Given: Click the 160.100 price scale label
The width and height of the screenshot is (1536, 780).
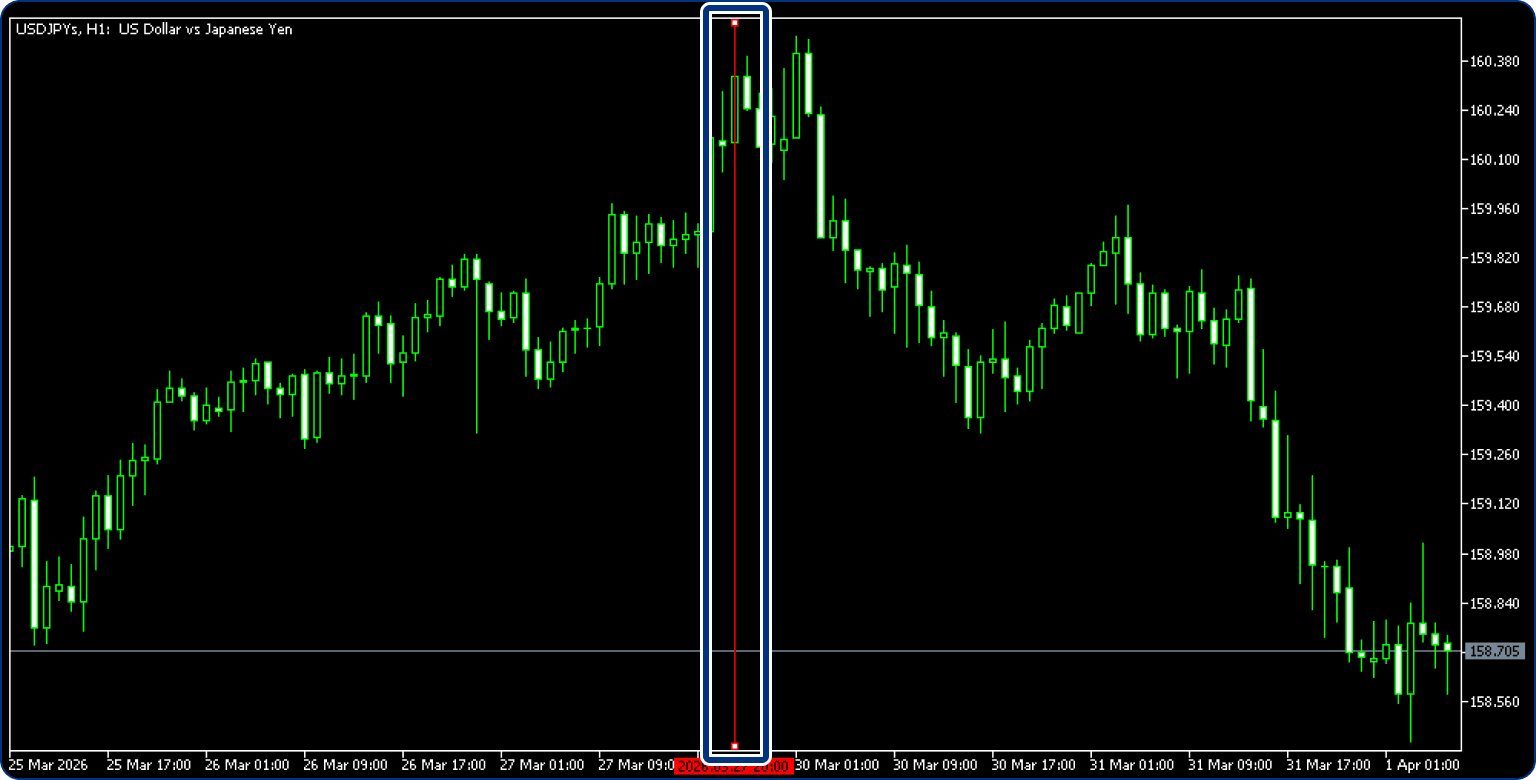Looking at the screenshot, I should point(1494,160).
